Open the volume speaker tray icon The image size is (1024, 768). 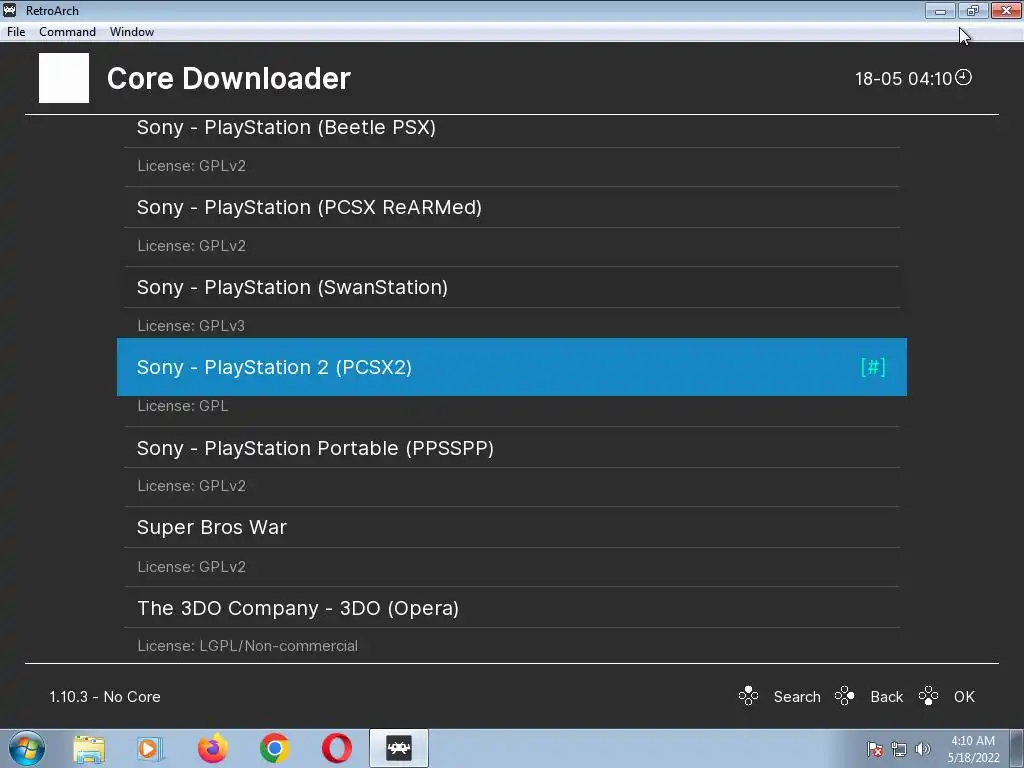pyautogui.click(x=922, y=749)
